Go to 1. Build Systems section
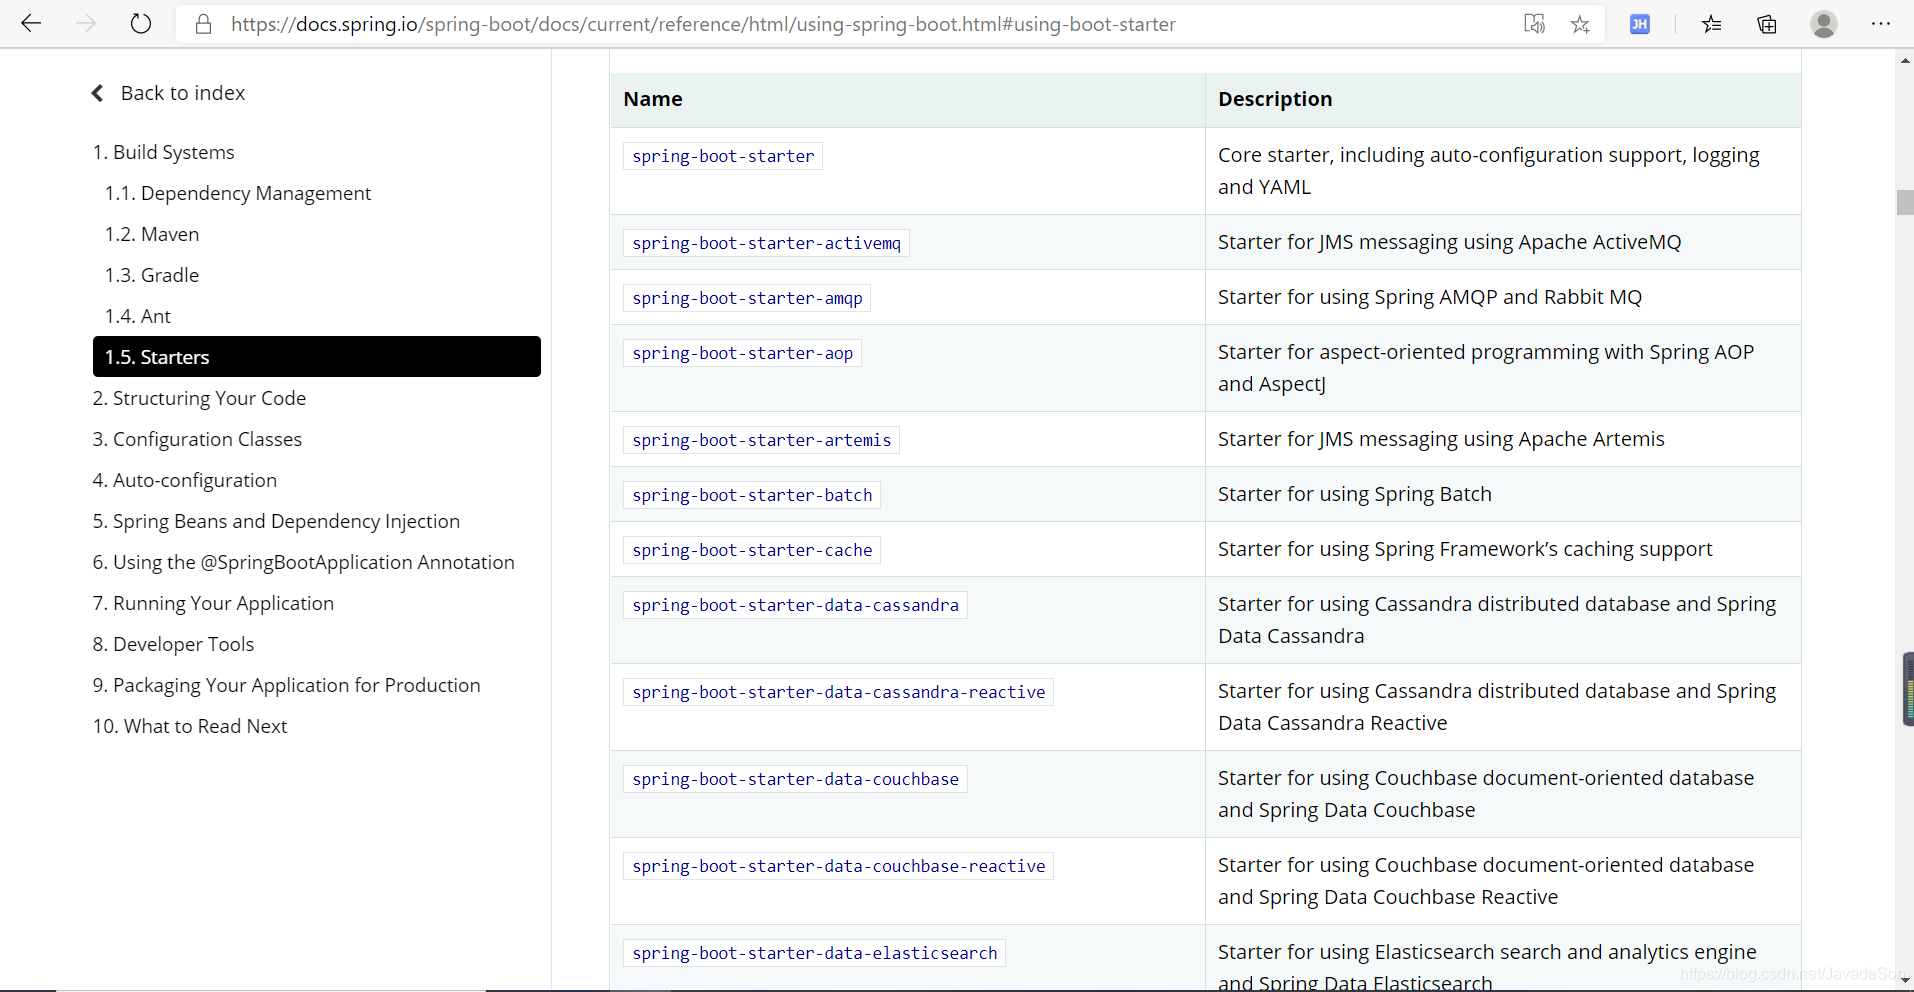Screen dimensions: 1914x992 click(x=164, y=152)
